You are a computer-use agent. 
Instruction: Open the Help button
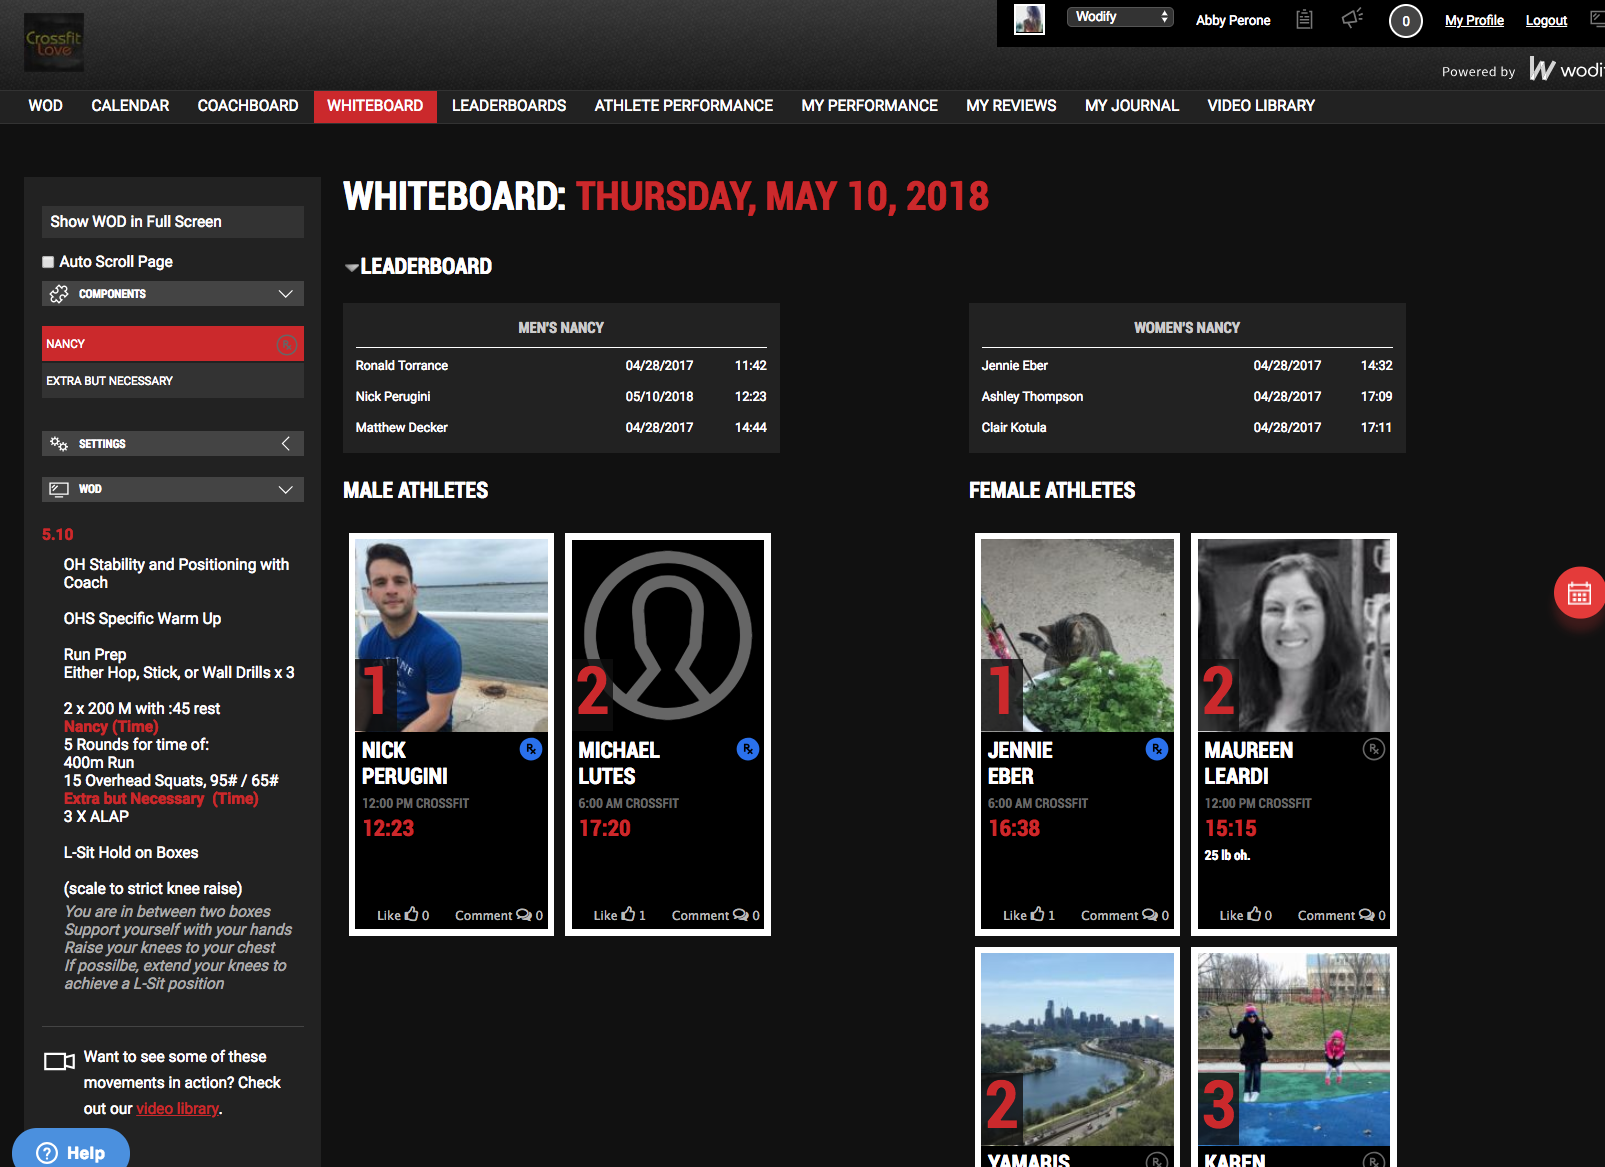pyautogui.click(x=71, y=1152)
